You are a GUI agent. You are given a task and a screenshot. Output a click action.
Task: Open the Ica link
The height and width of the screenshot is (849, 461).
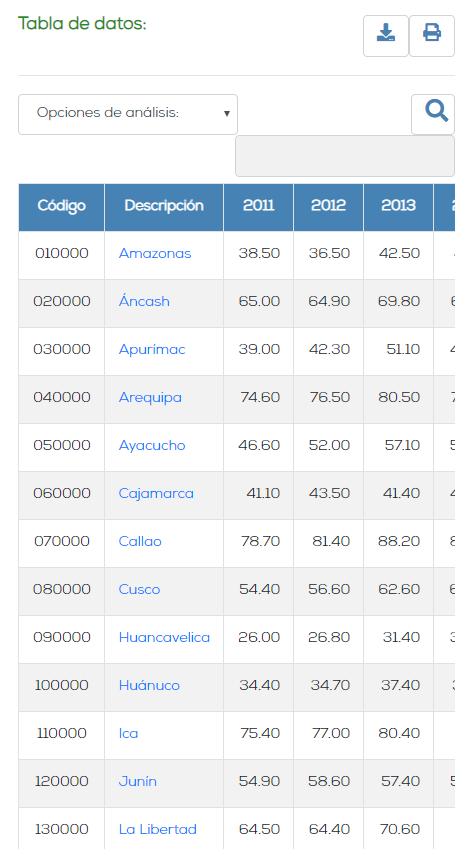(x=128, y=733)
